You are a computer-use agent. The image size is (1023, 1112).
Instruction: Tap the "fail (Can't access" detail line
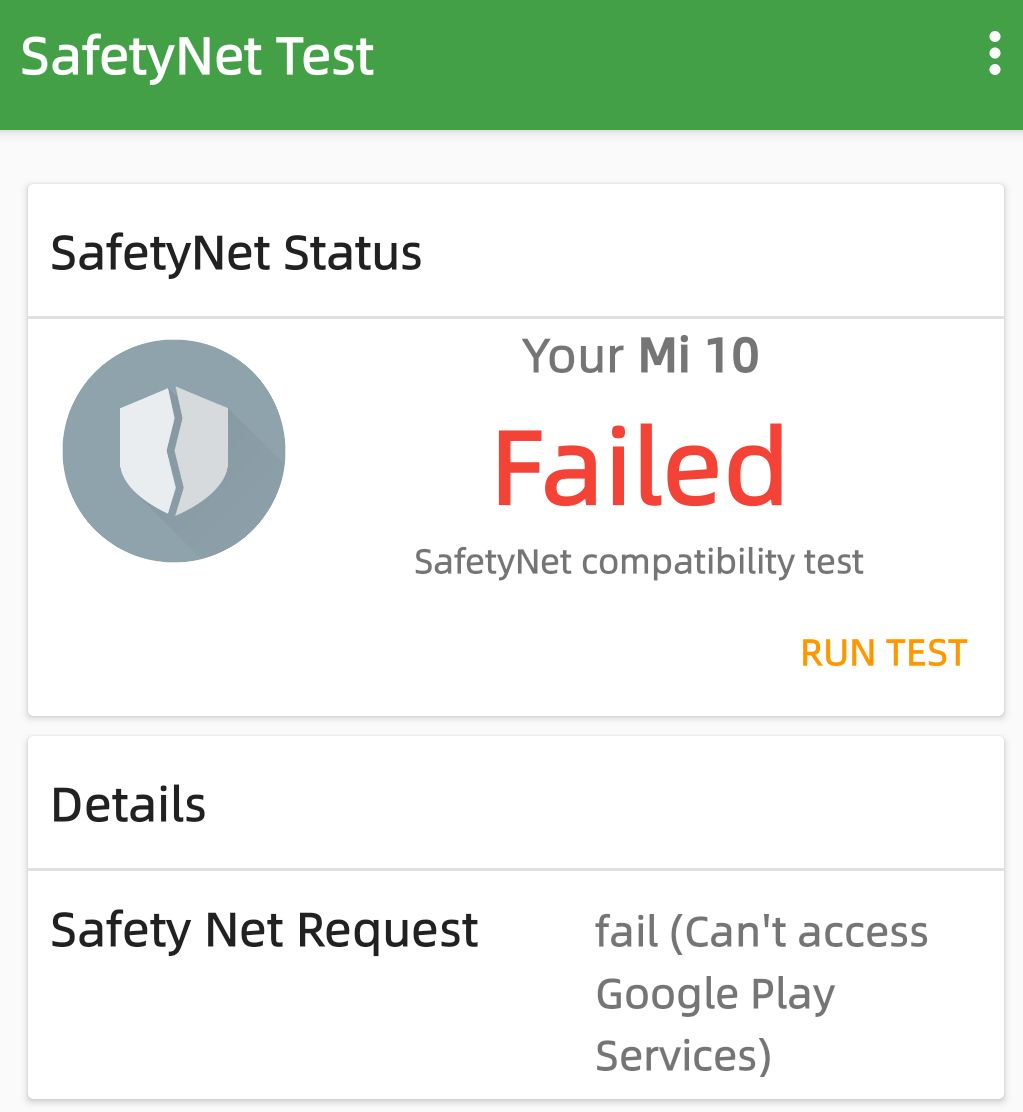pos(761,932)
